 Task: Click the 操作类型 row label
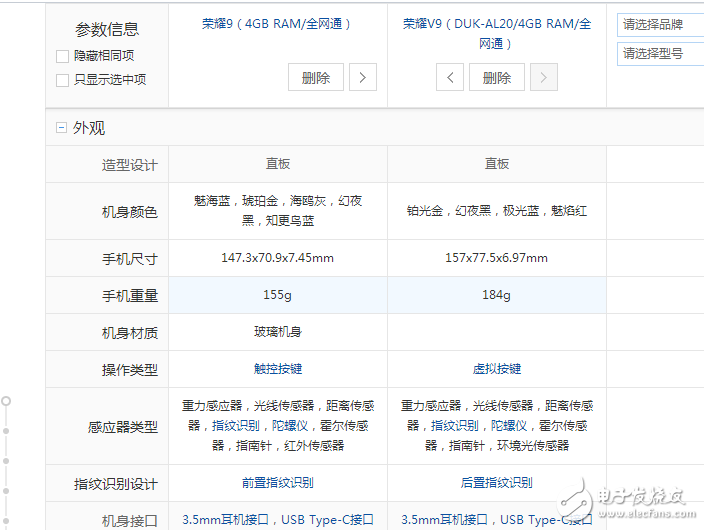130,370
